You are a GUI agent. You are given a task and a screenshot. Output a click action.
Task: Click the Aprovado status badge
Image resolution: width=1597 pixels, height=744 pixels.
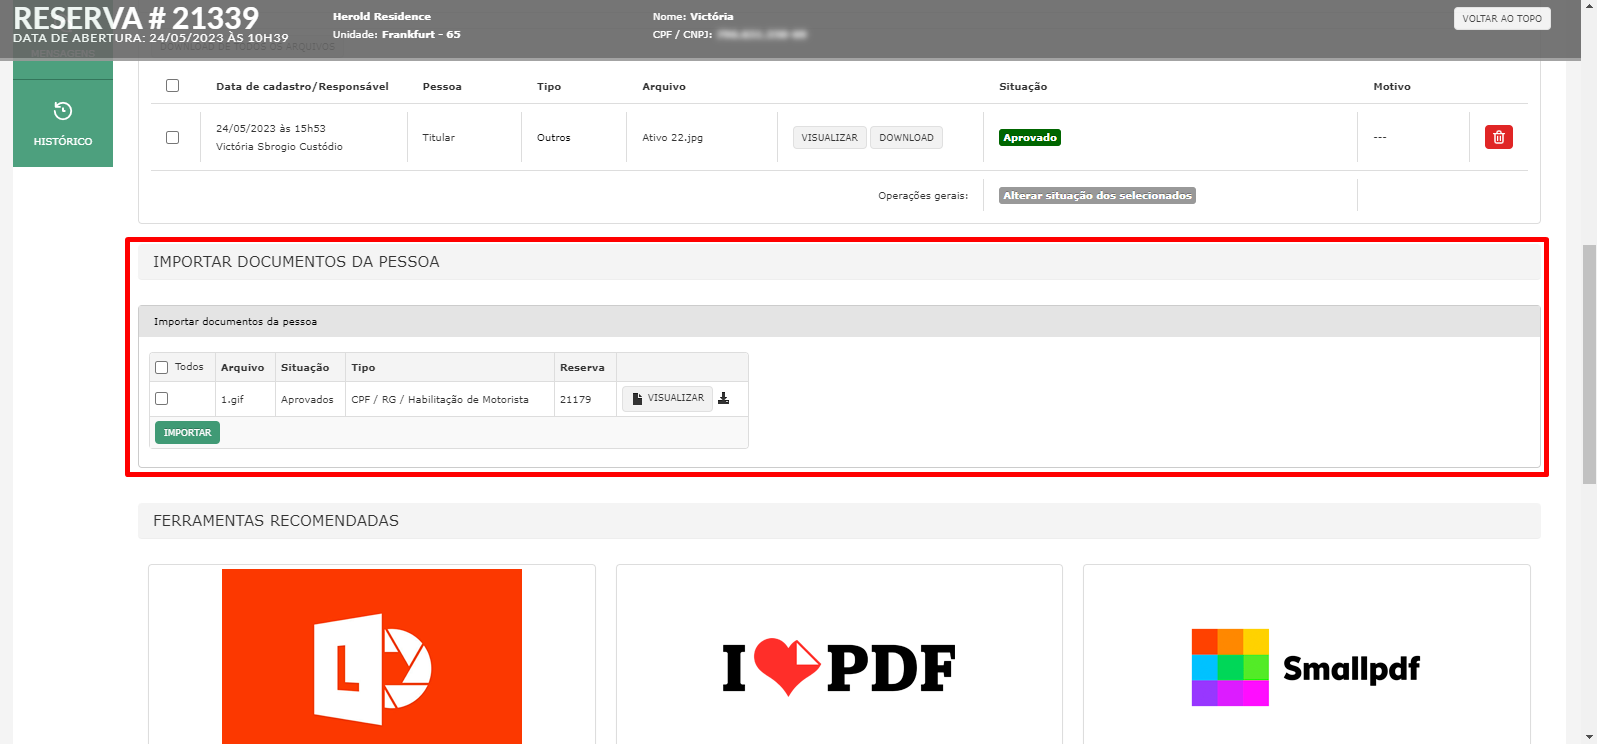(x=1030, y=137)
